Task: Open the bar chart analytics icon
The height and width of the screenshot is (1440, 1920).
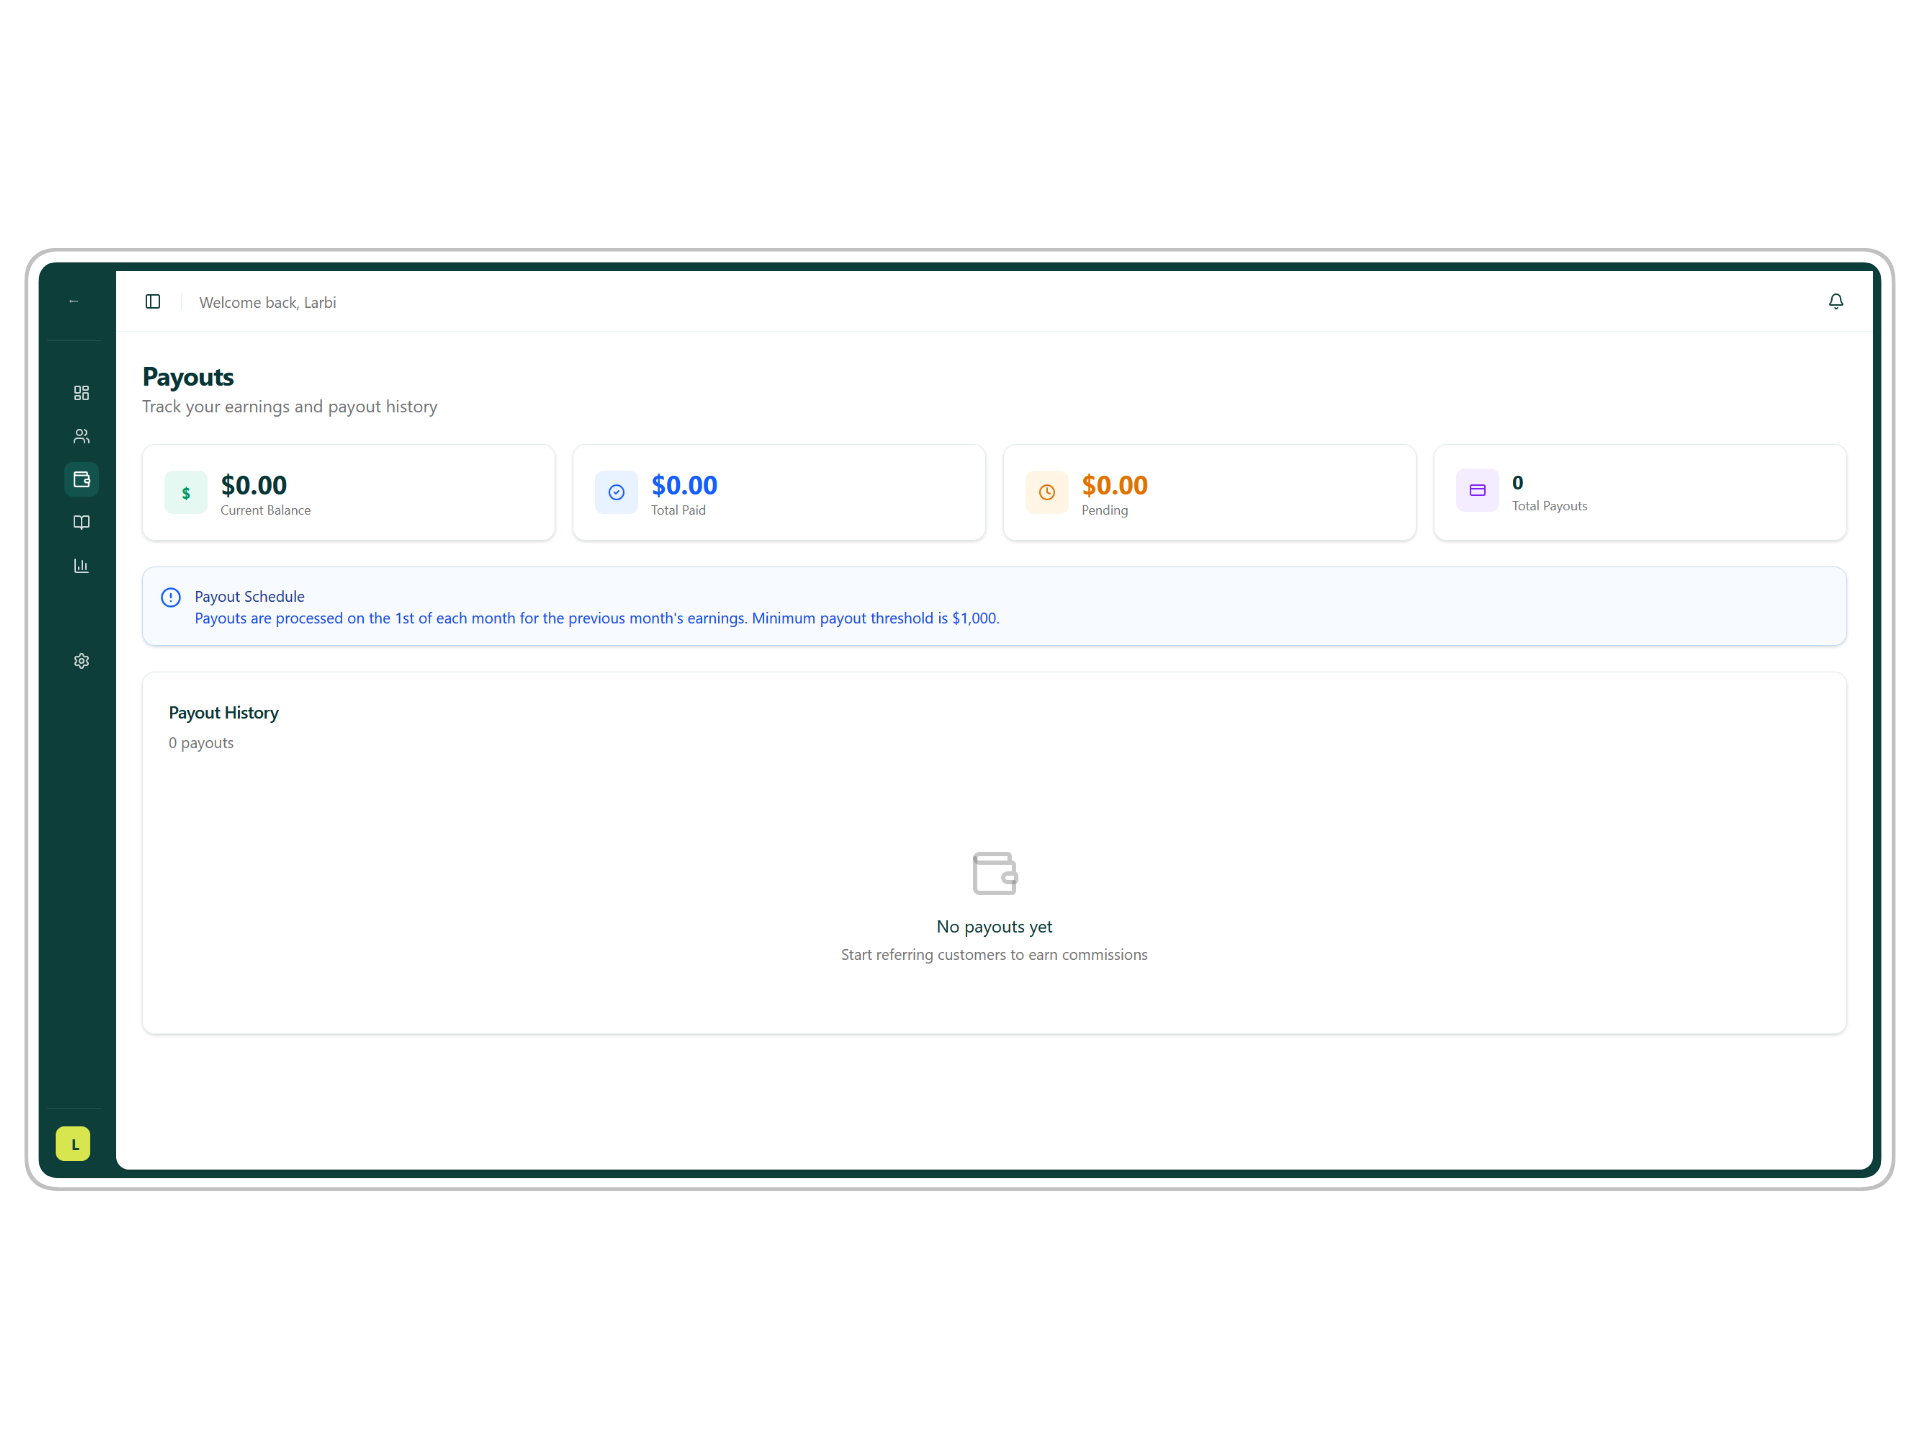Action: pos(82,566)
